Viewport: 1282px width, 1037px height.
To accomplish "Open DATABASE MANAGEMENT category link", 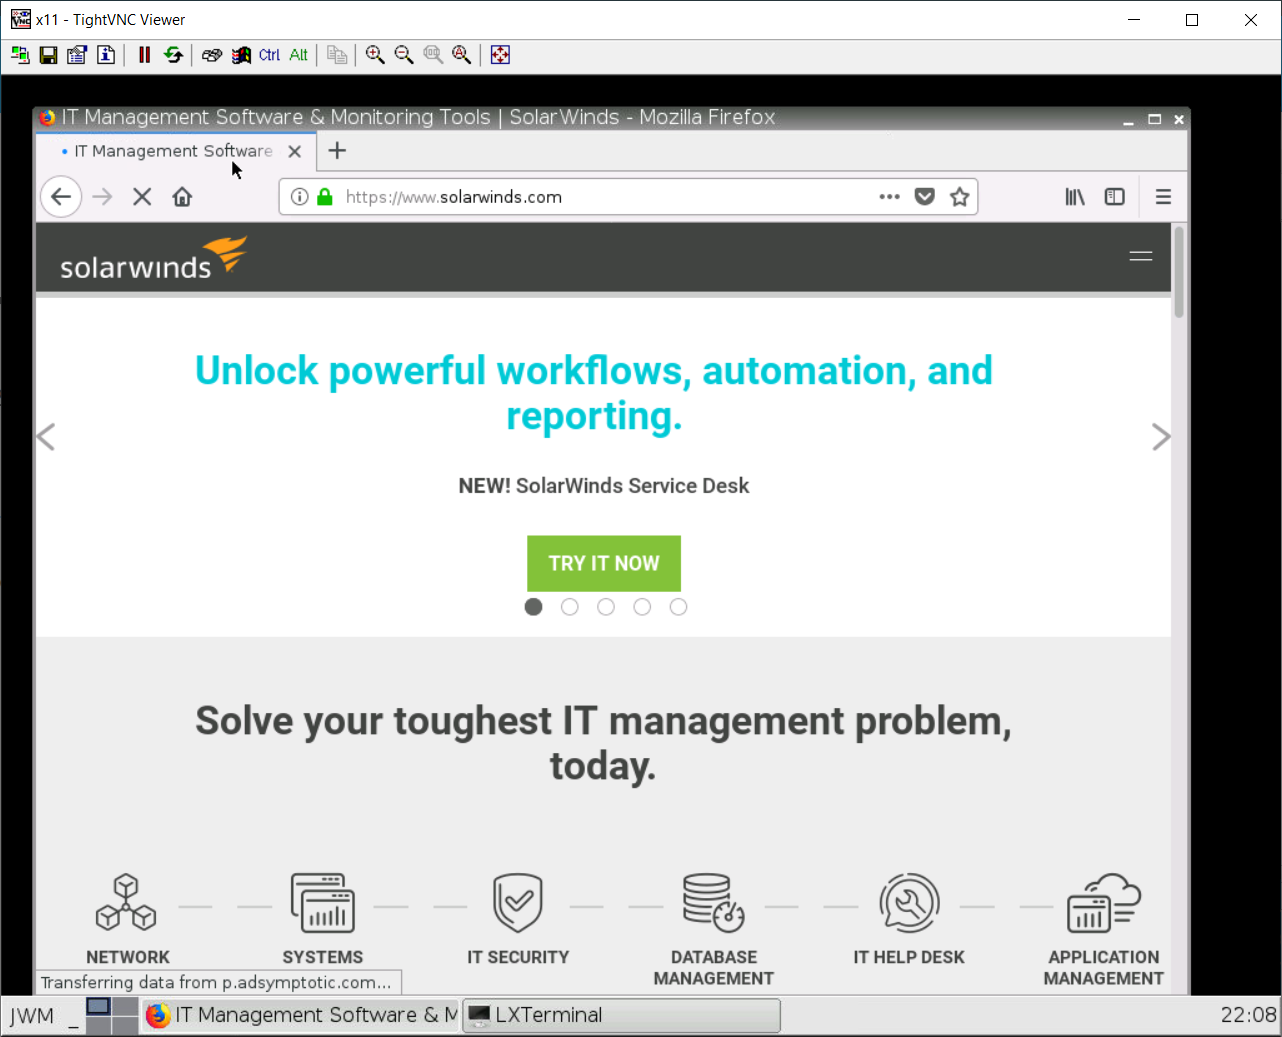I will pyautogui.click(x=714, y=968).
